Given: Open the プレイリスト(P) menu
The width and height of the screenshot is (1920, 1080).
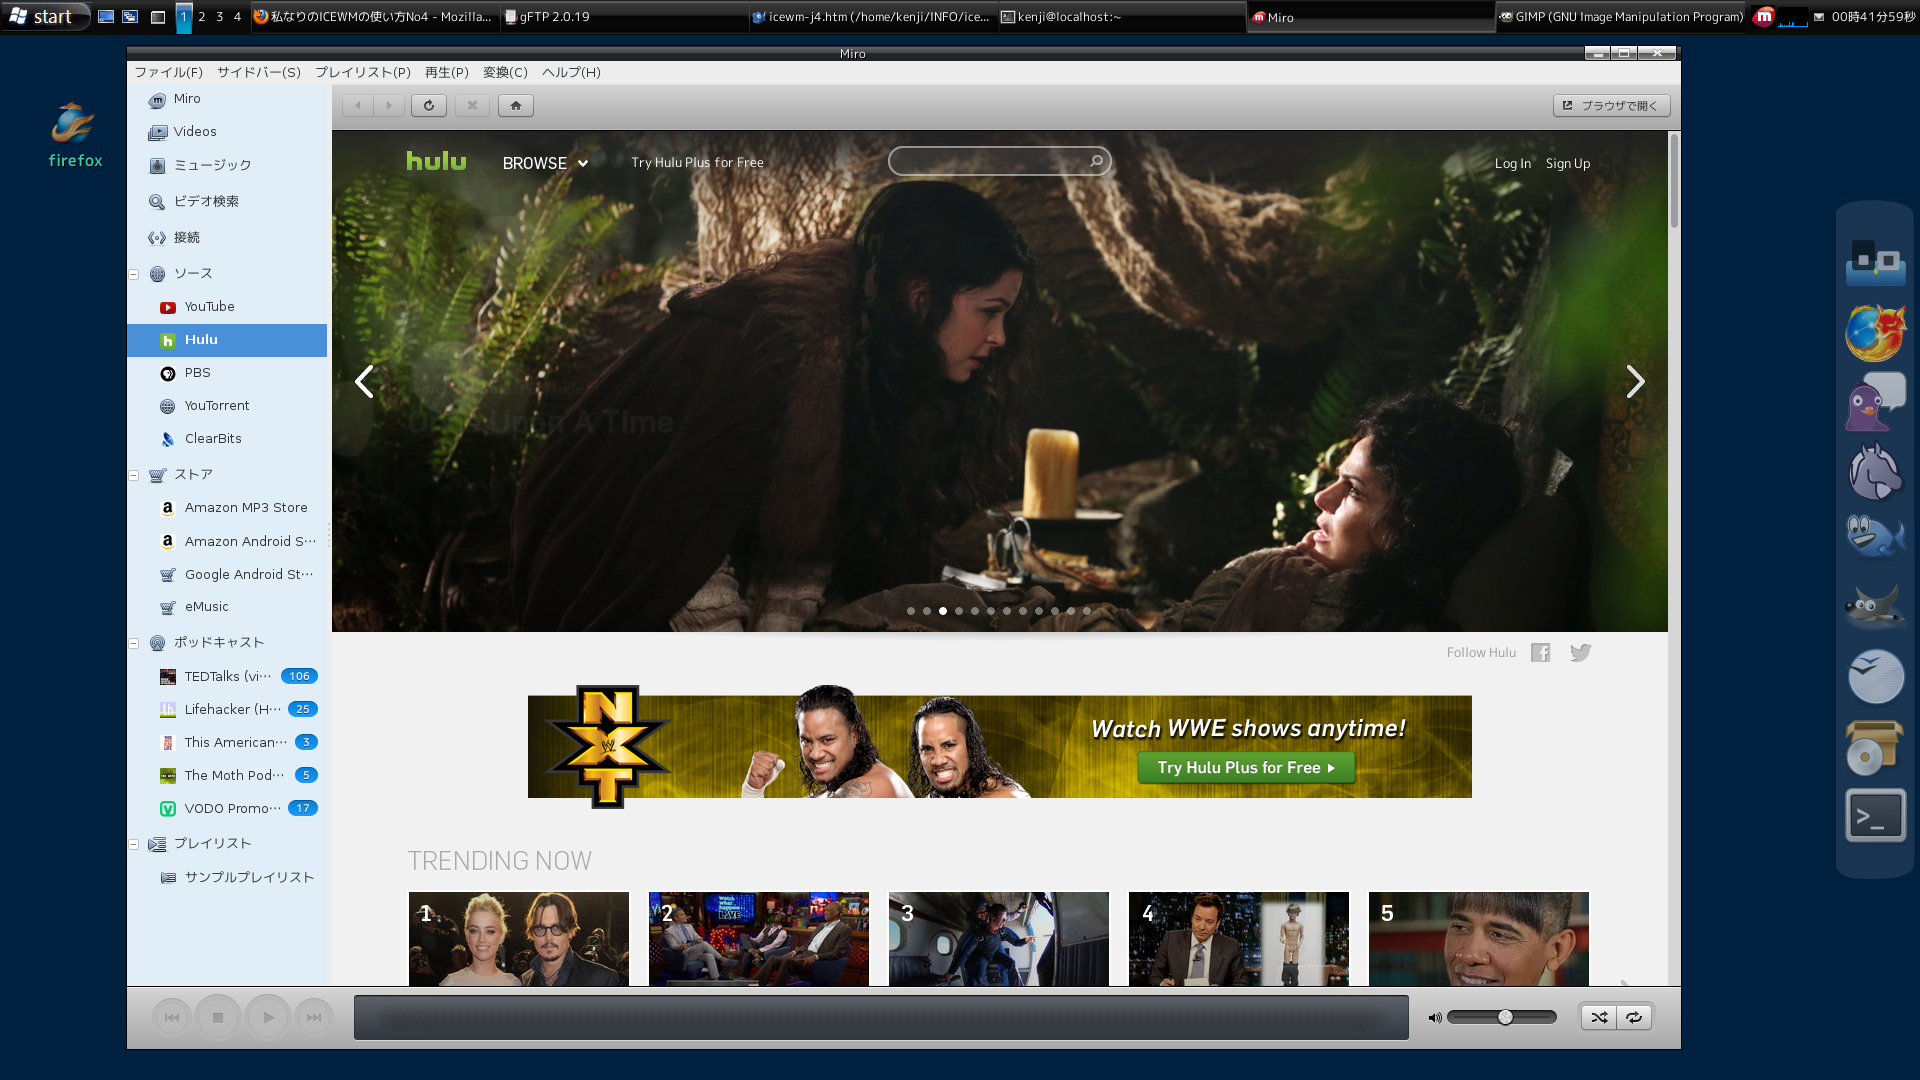Looking at the screenshot, I should (362, 72).
